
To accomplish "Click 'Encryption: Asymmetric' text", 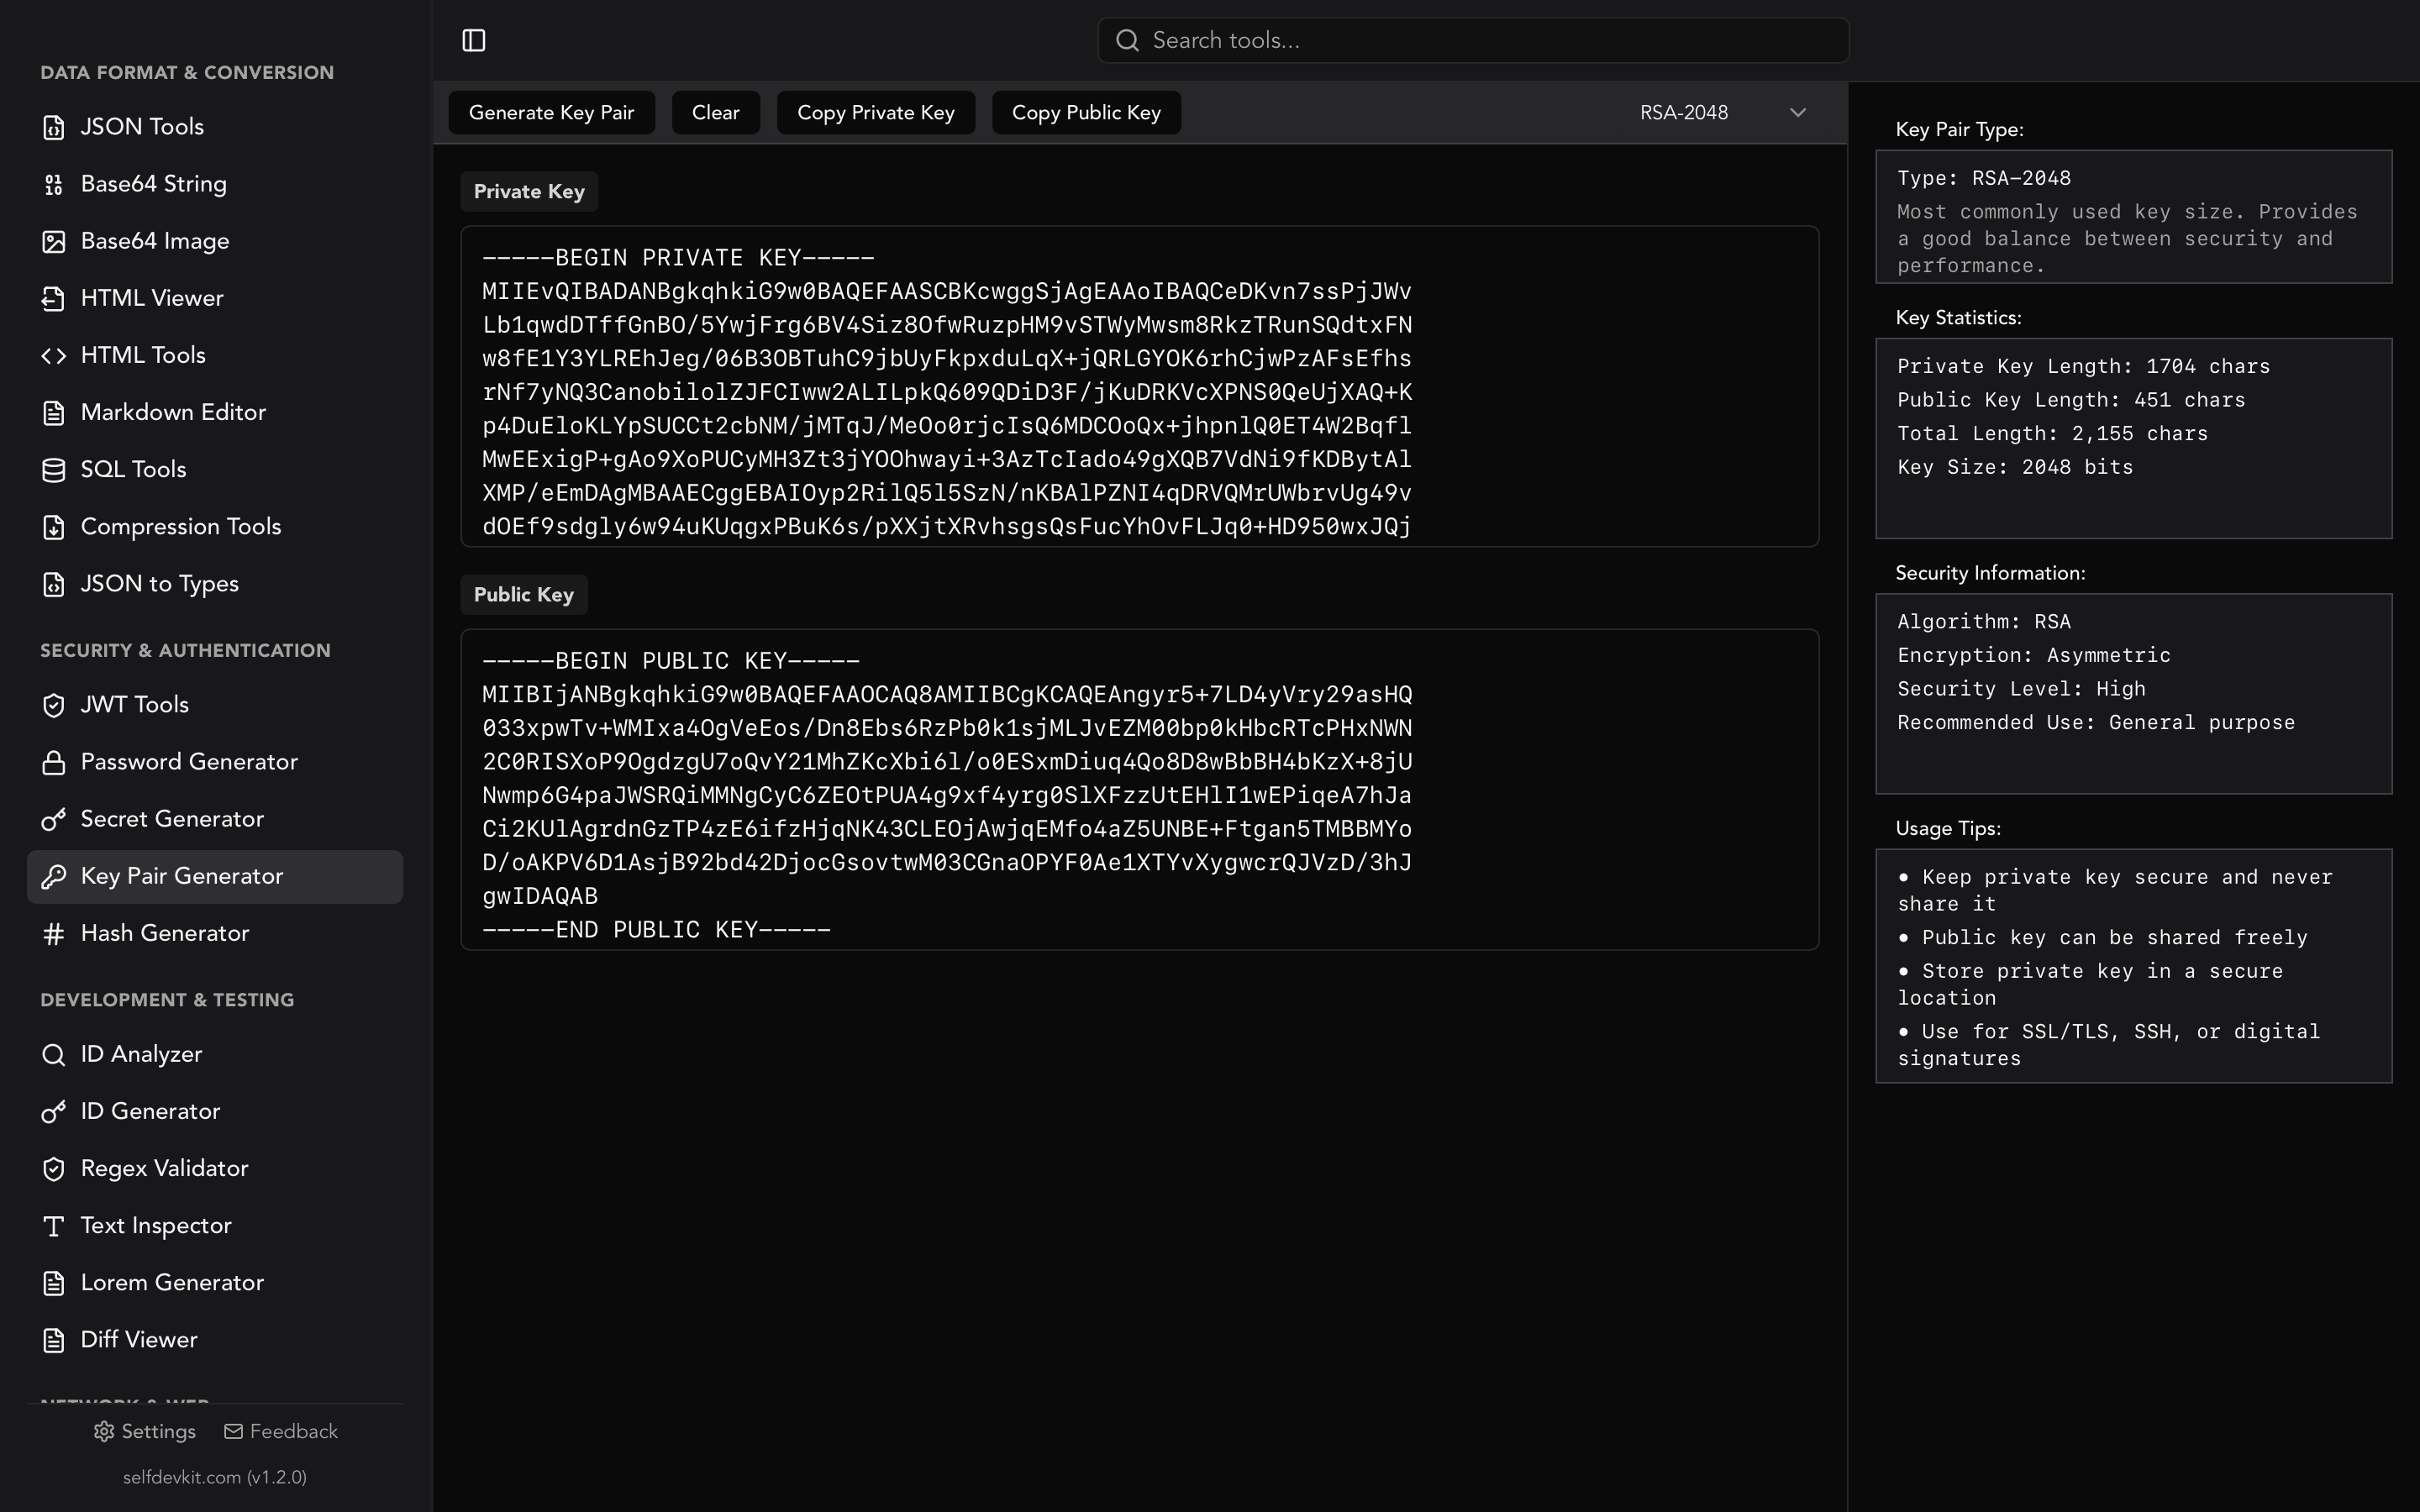I will coord(2034,655).
